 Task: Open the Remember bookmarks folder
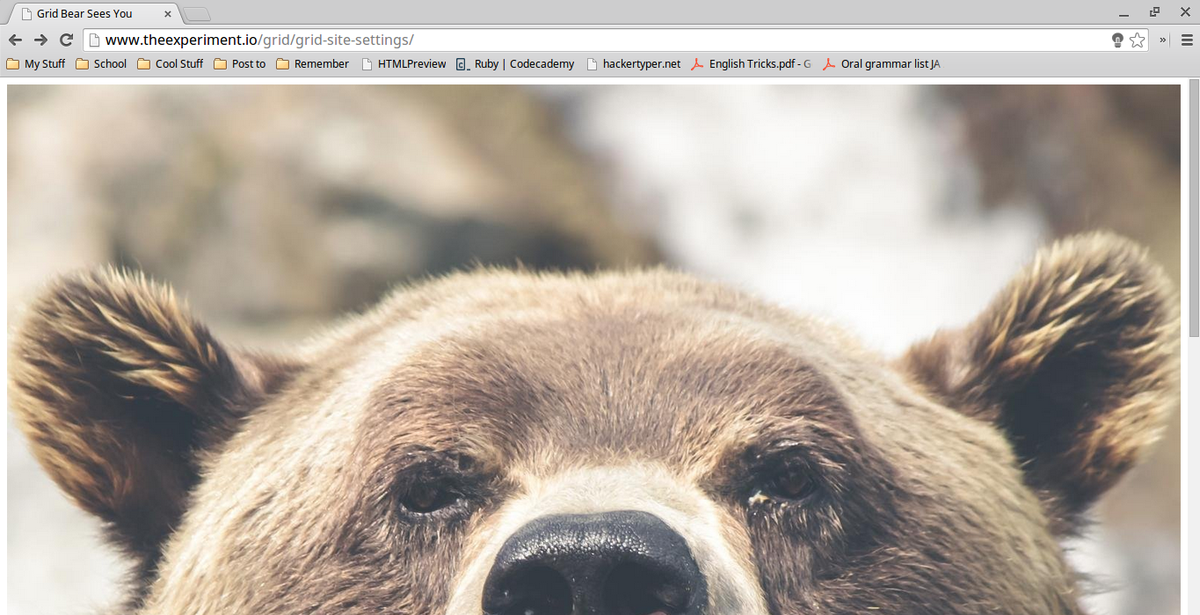(x=313, y=64)
